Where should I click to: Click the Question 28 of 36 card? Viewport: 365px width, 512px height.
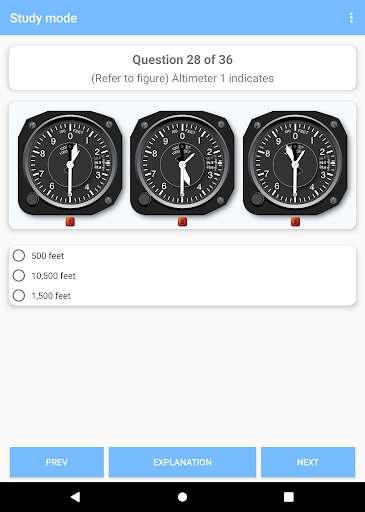point(182,68)
